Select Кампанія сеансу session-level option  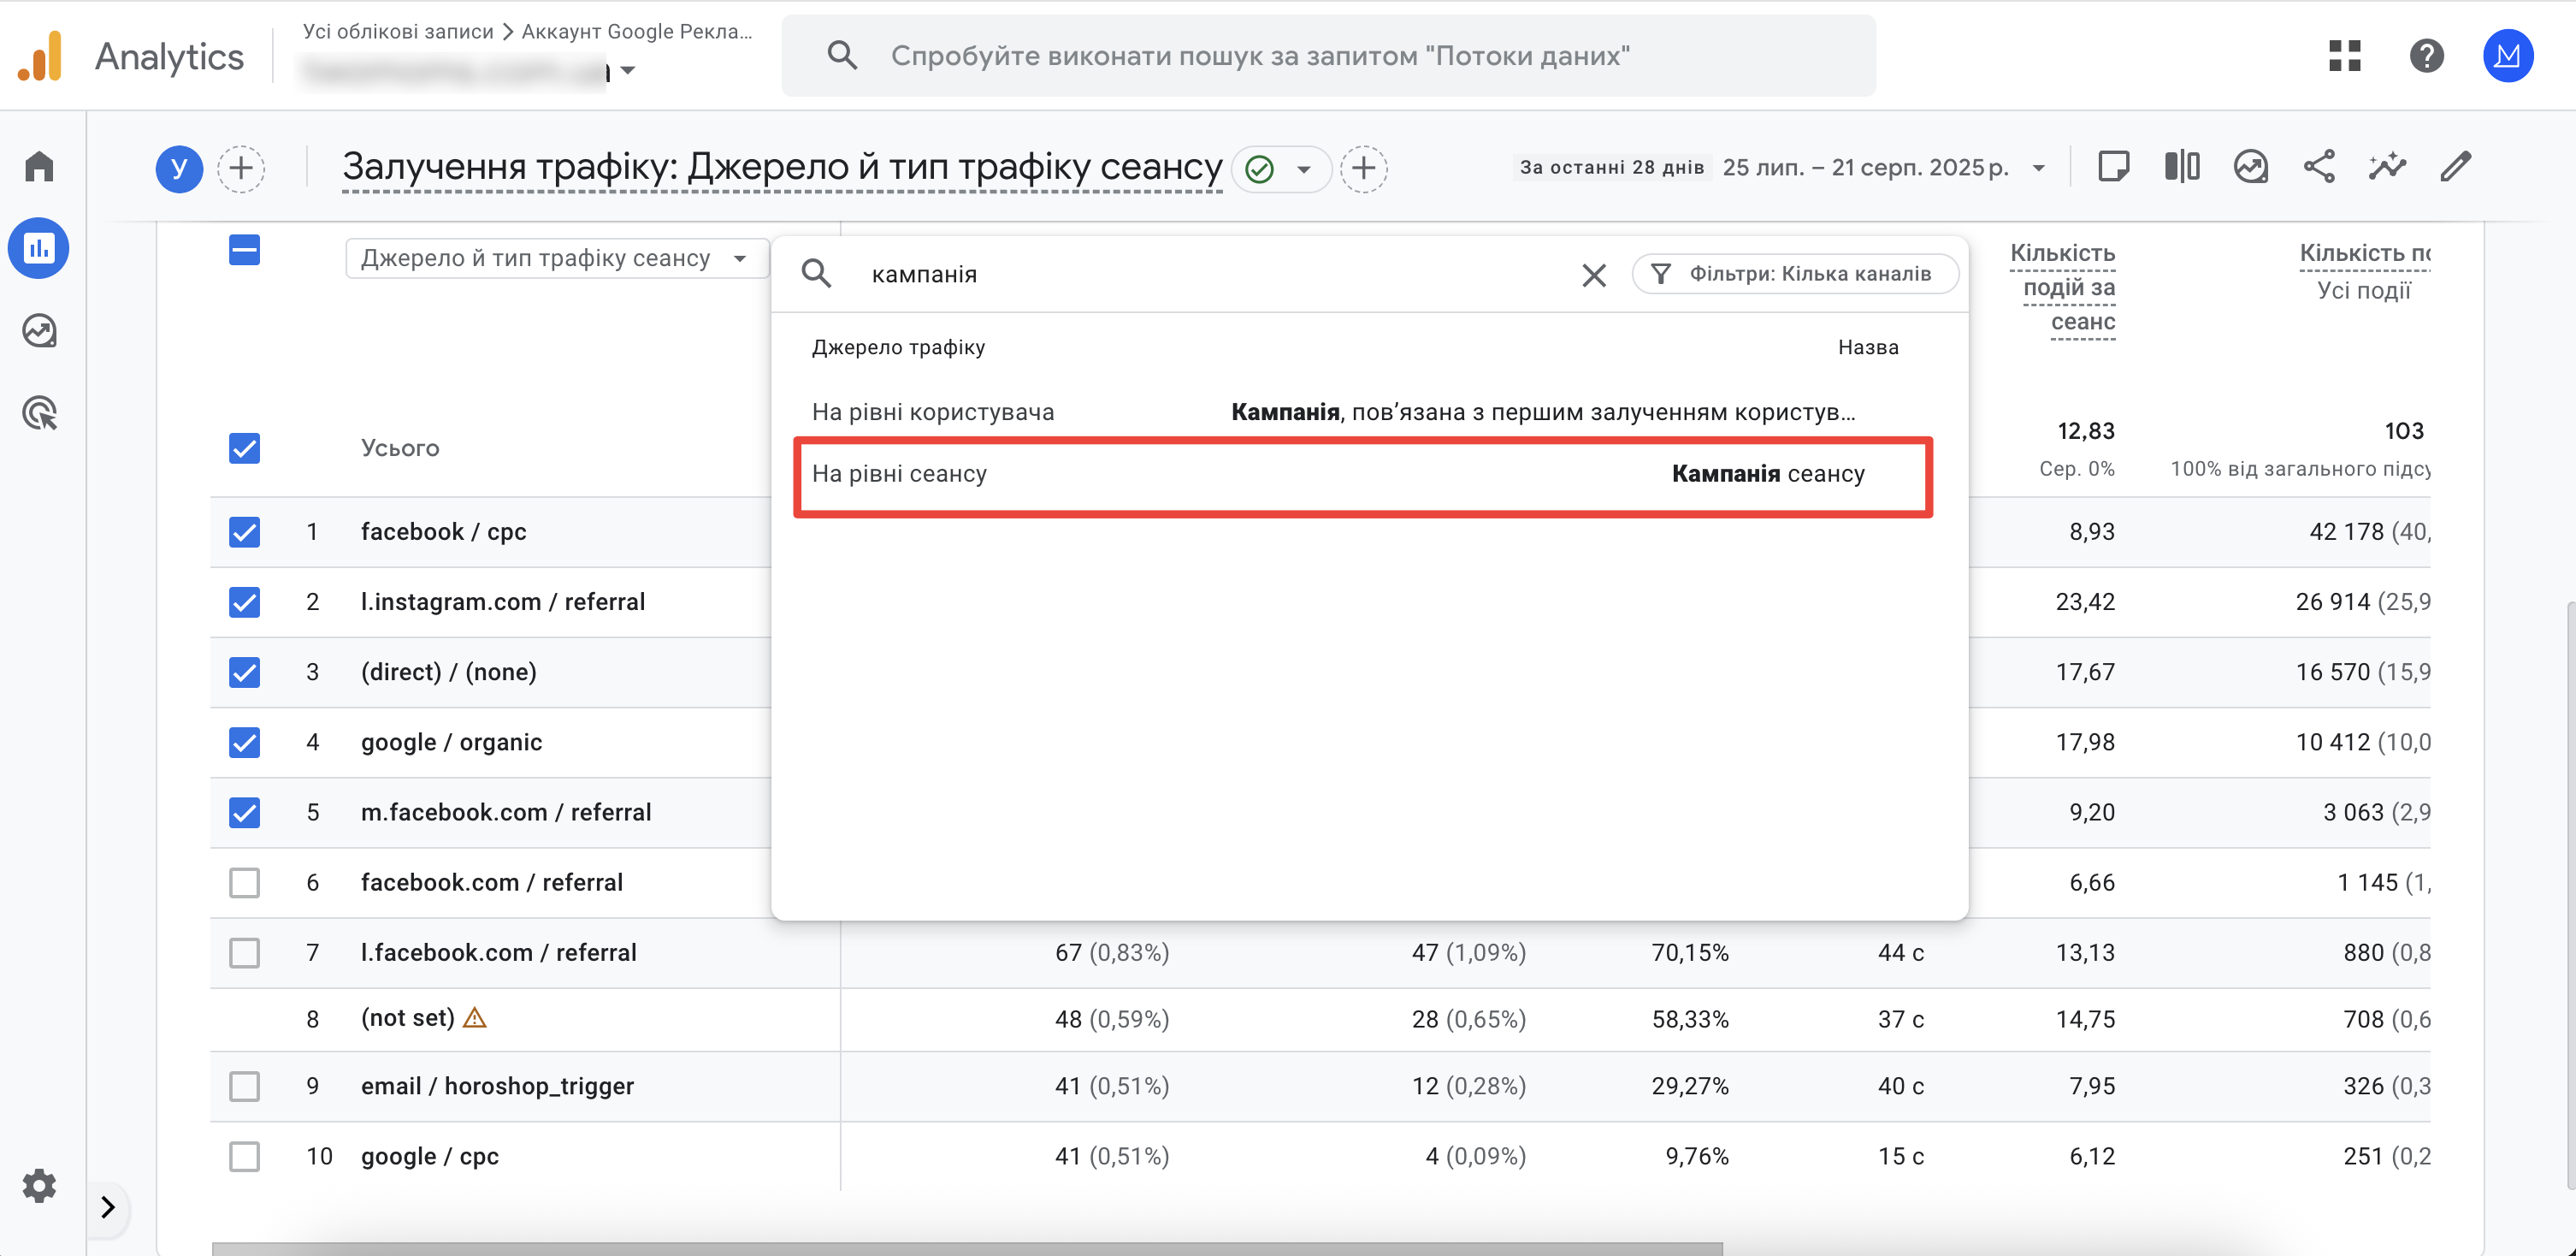(x=1363, y=476)
